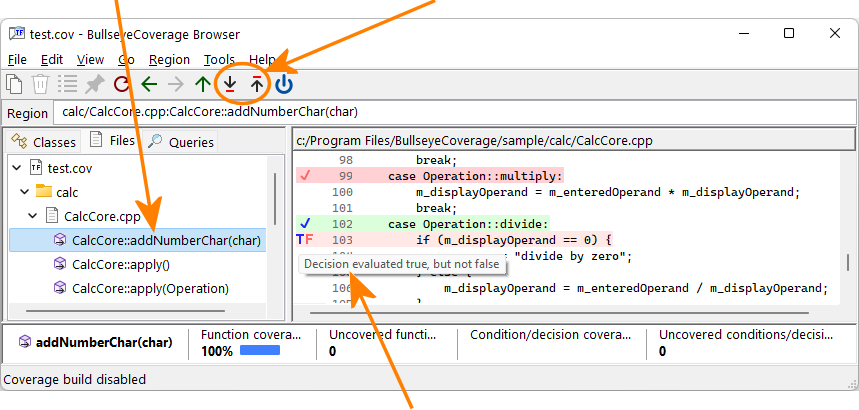
Task: Click line 103 if statement code
Action: point(514,240)
